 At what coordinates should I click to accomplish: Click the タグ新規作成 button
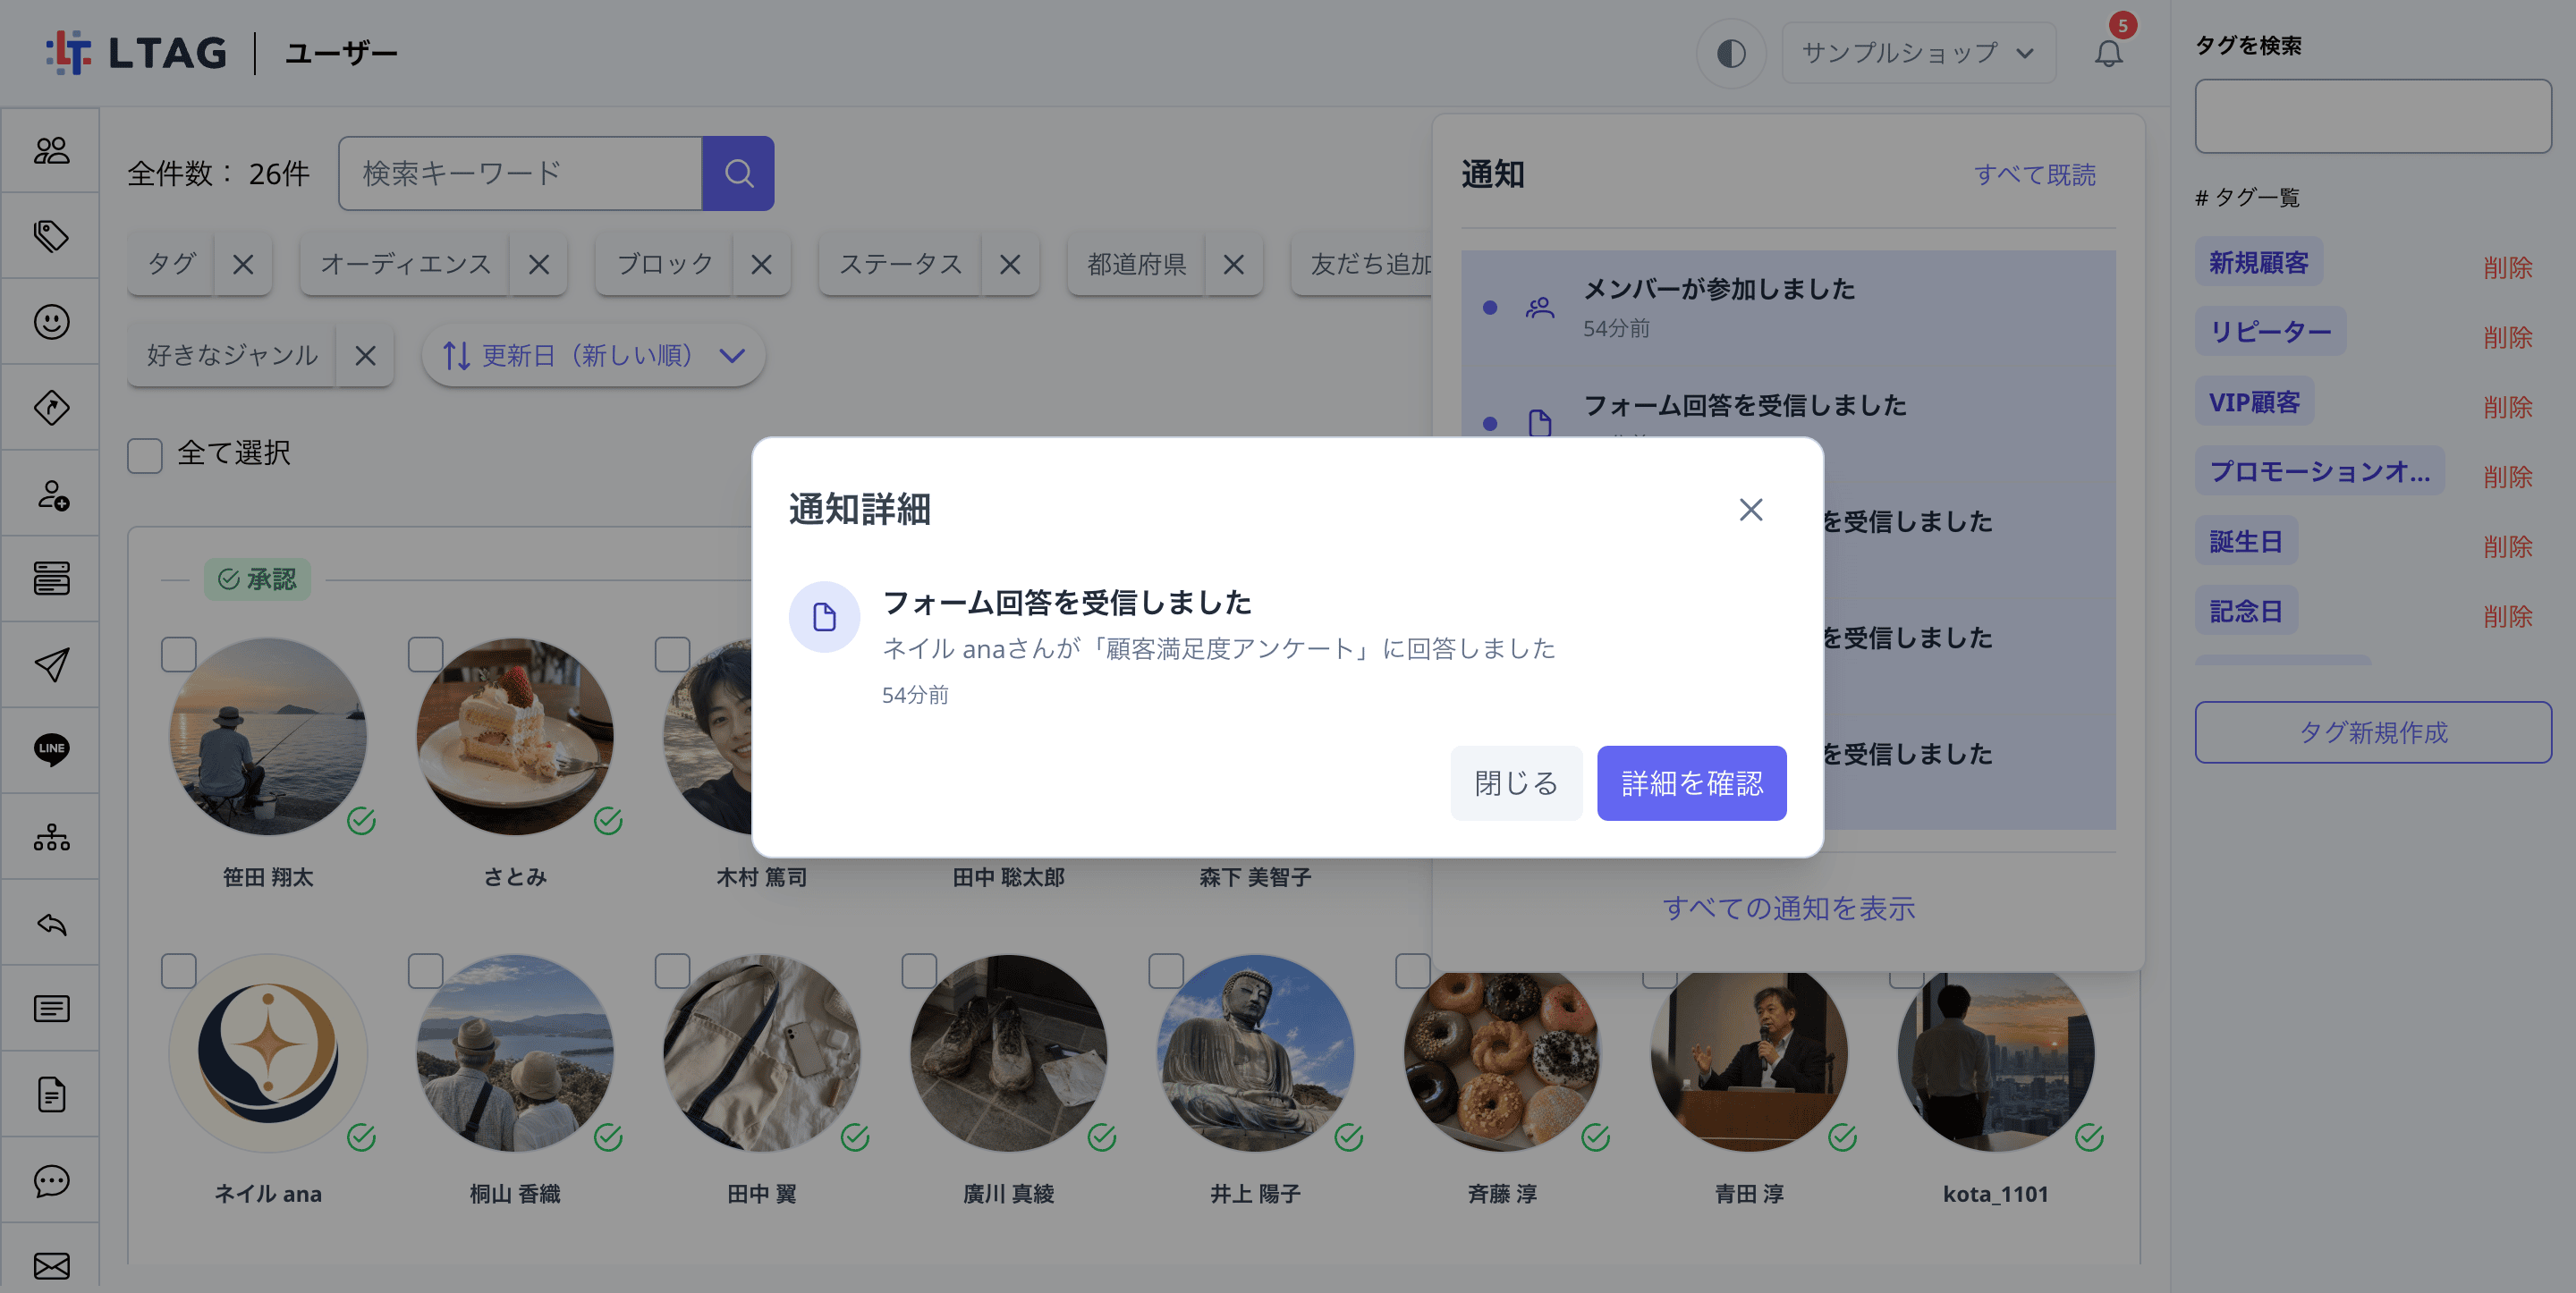[x=2372, y=732]
